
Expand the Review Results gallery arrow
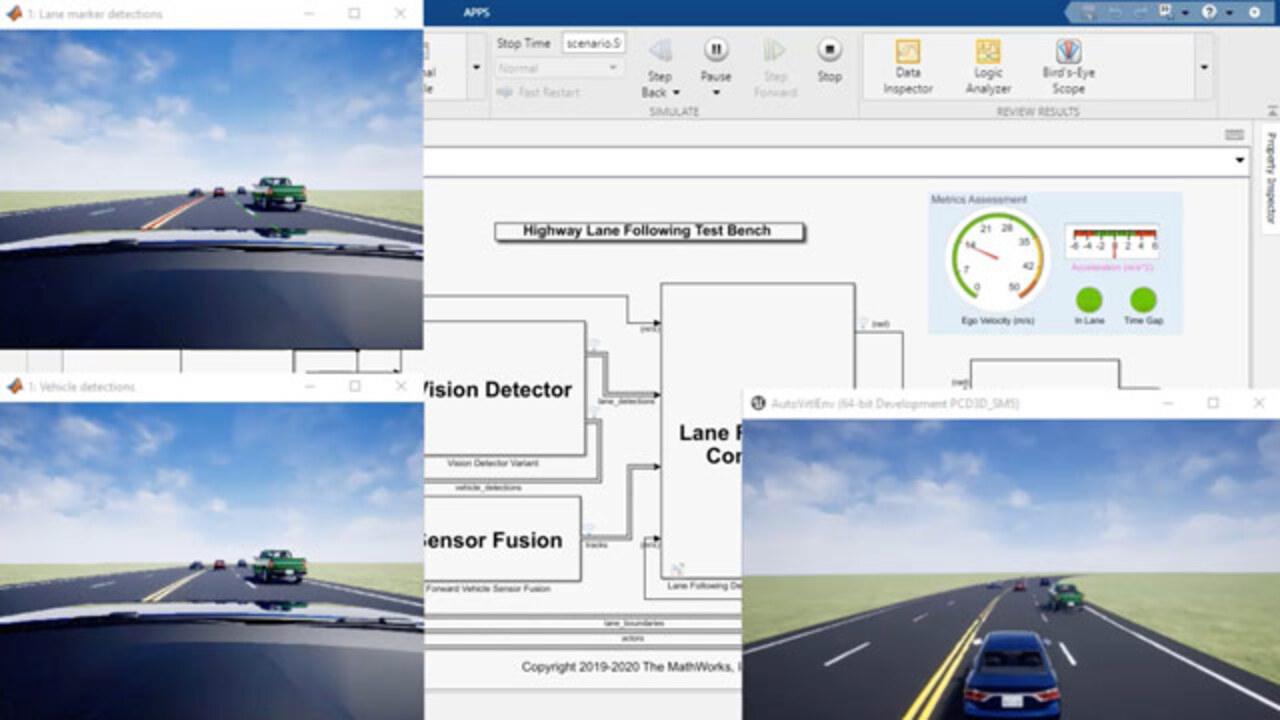(x=1203, y=67)
